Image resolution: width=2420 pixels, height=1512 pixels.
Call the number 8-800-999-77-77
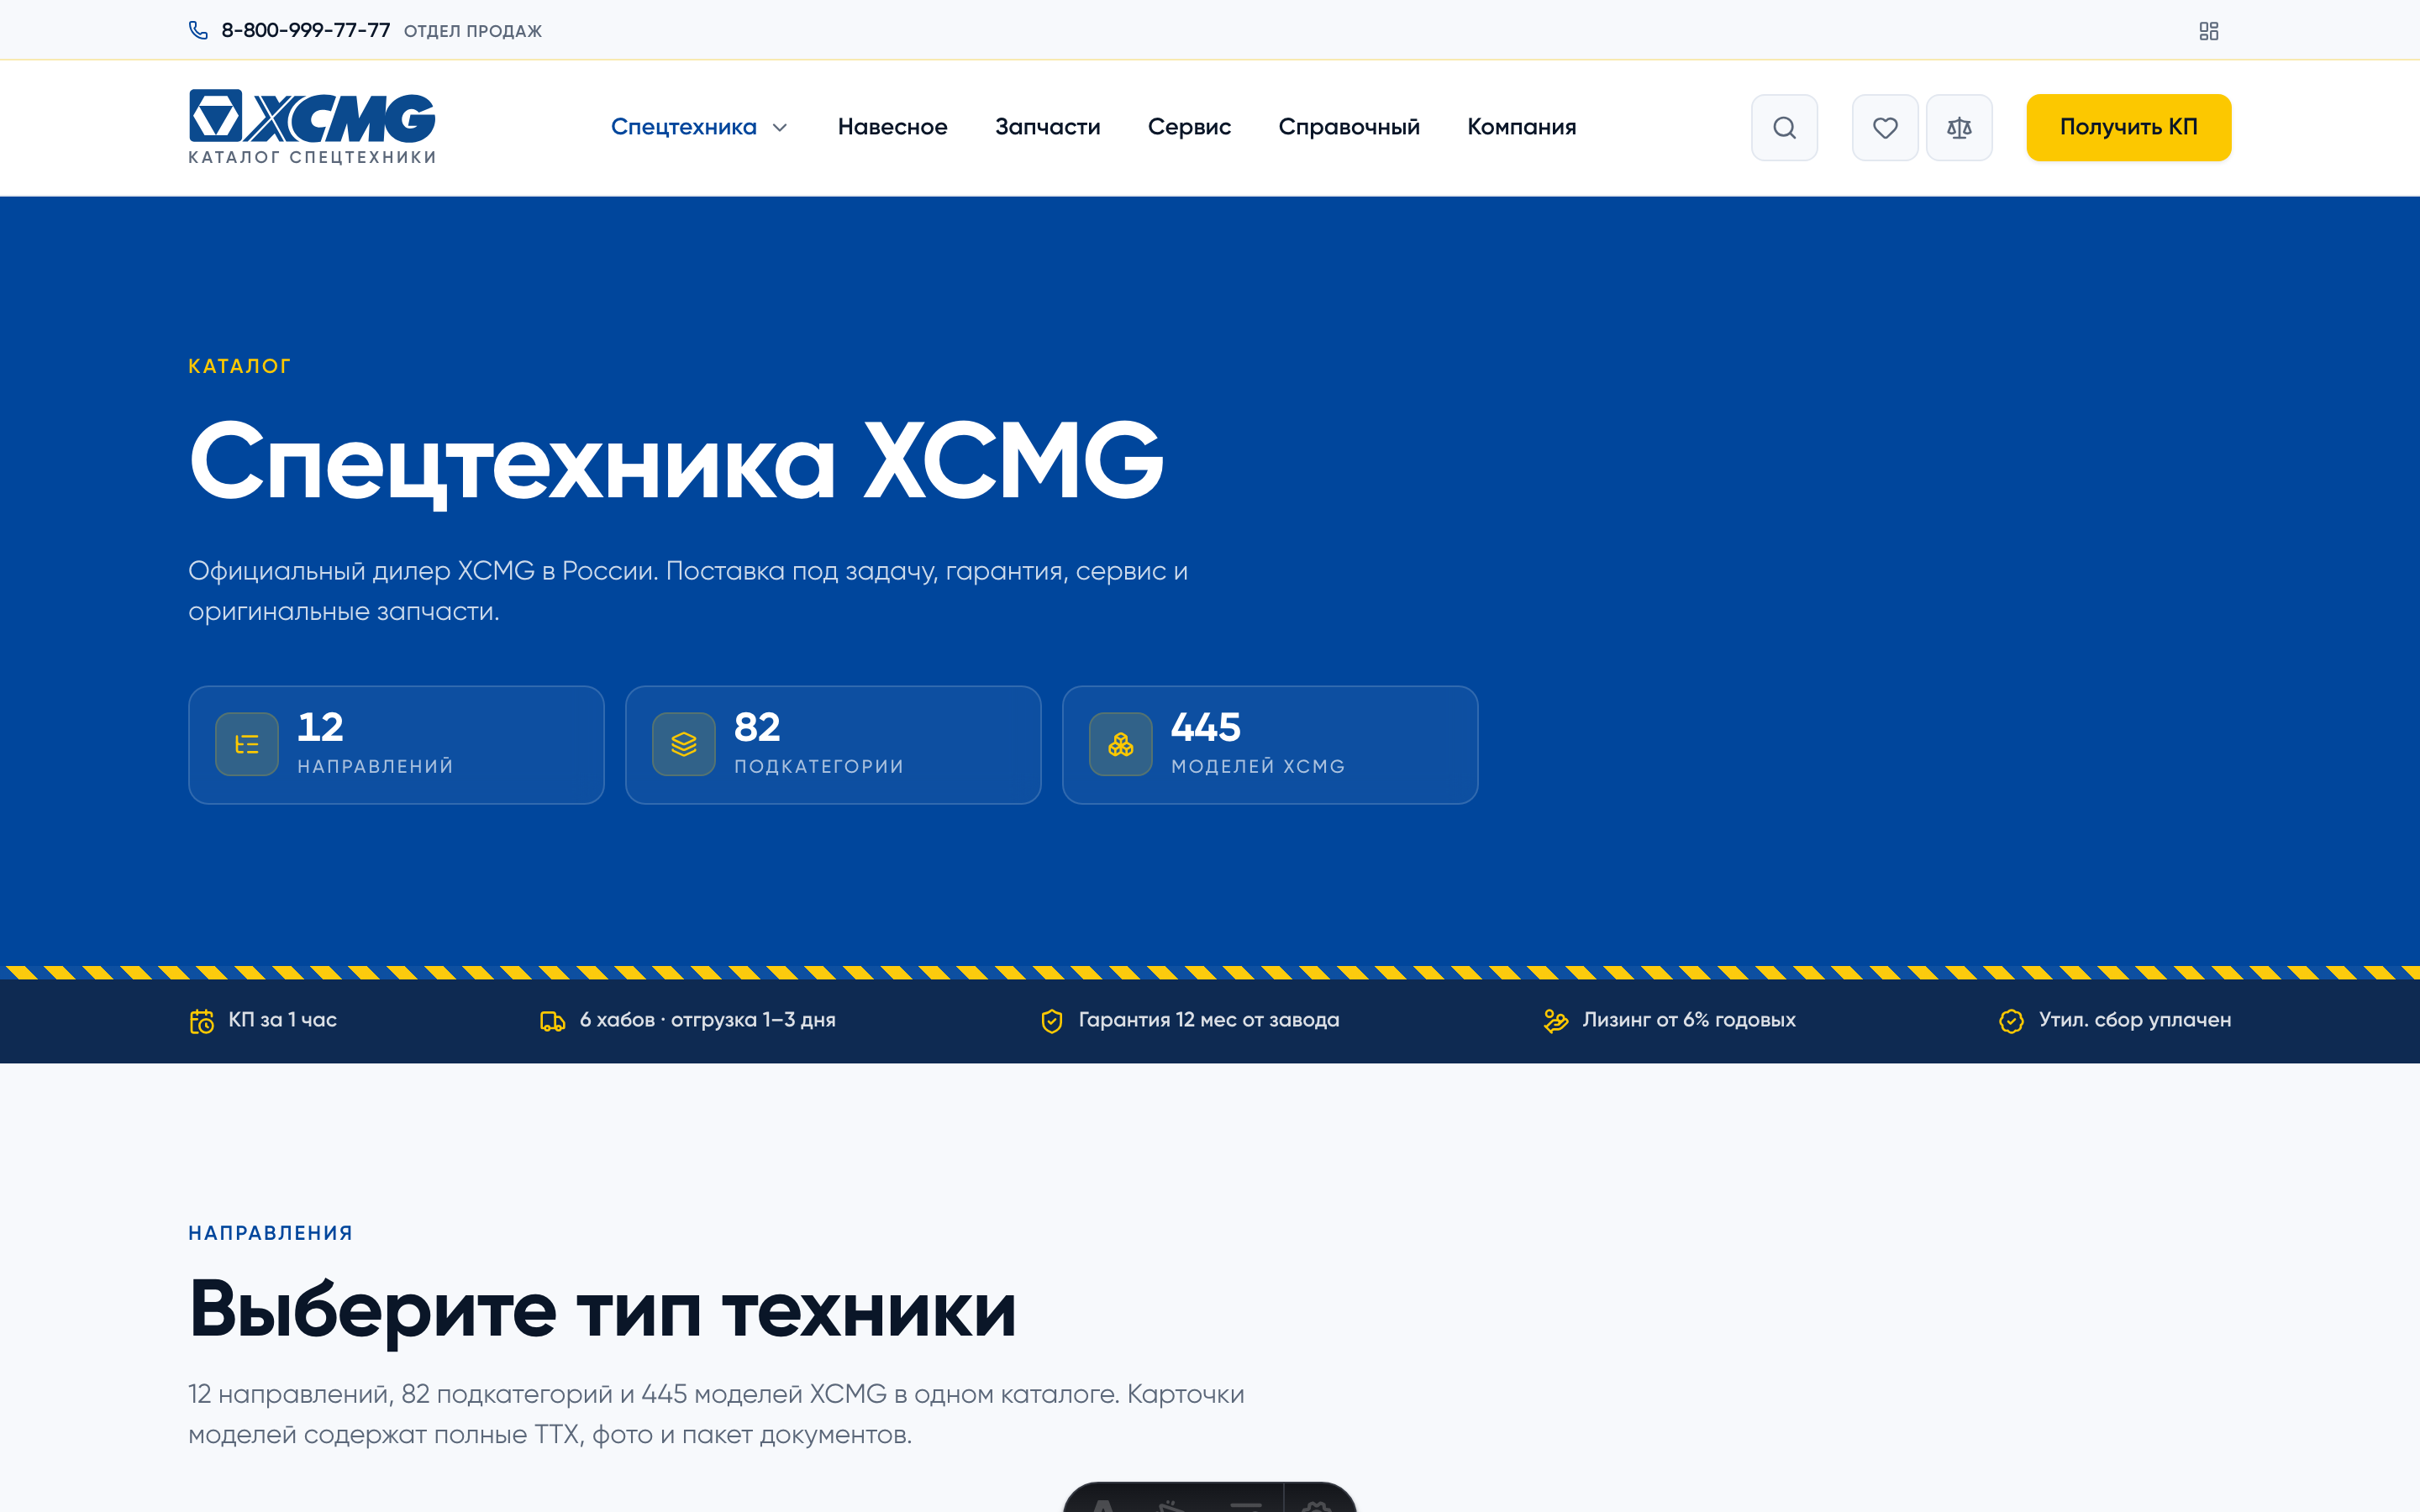coord(306,30)
